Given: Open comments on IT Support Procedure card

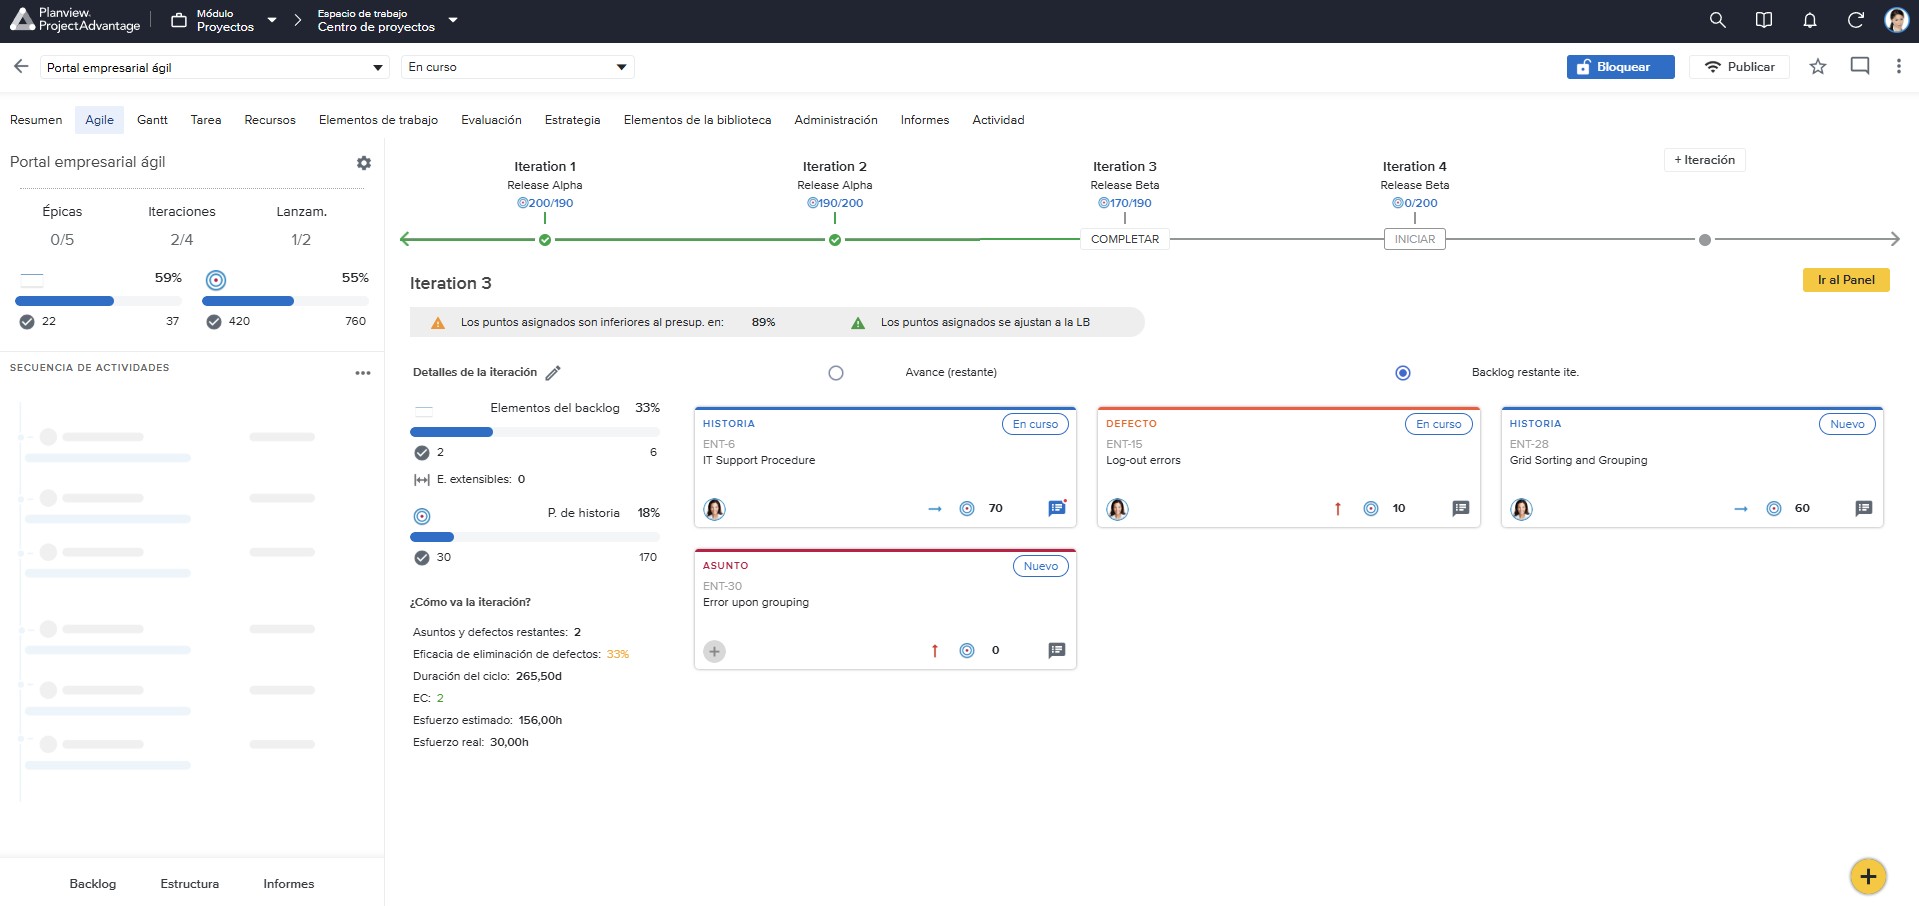Looking at the screenshot, I should click(1057, 508).
